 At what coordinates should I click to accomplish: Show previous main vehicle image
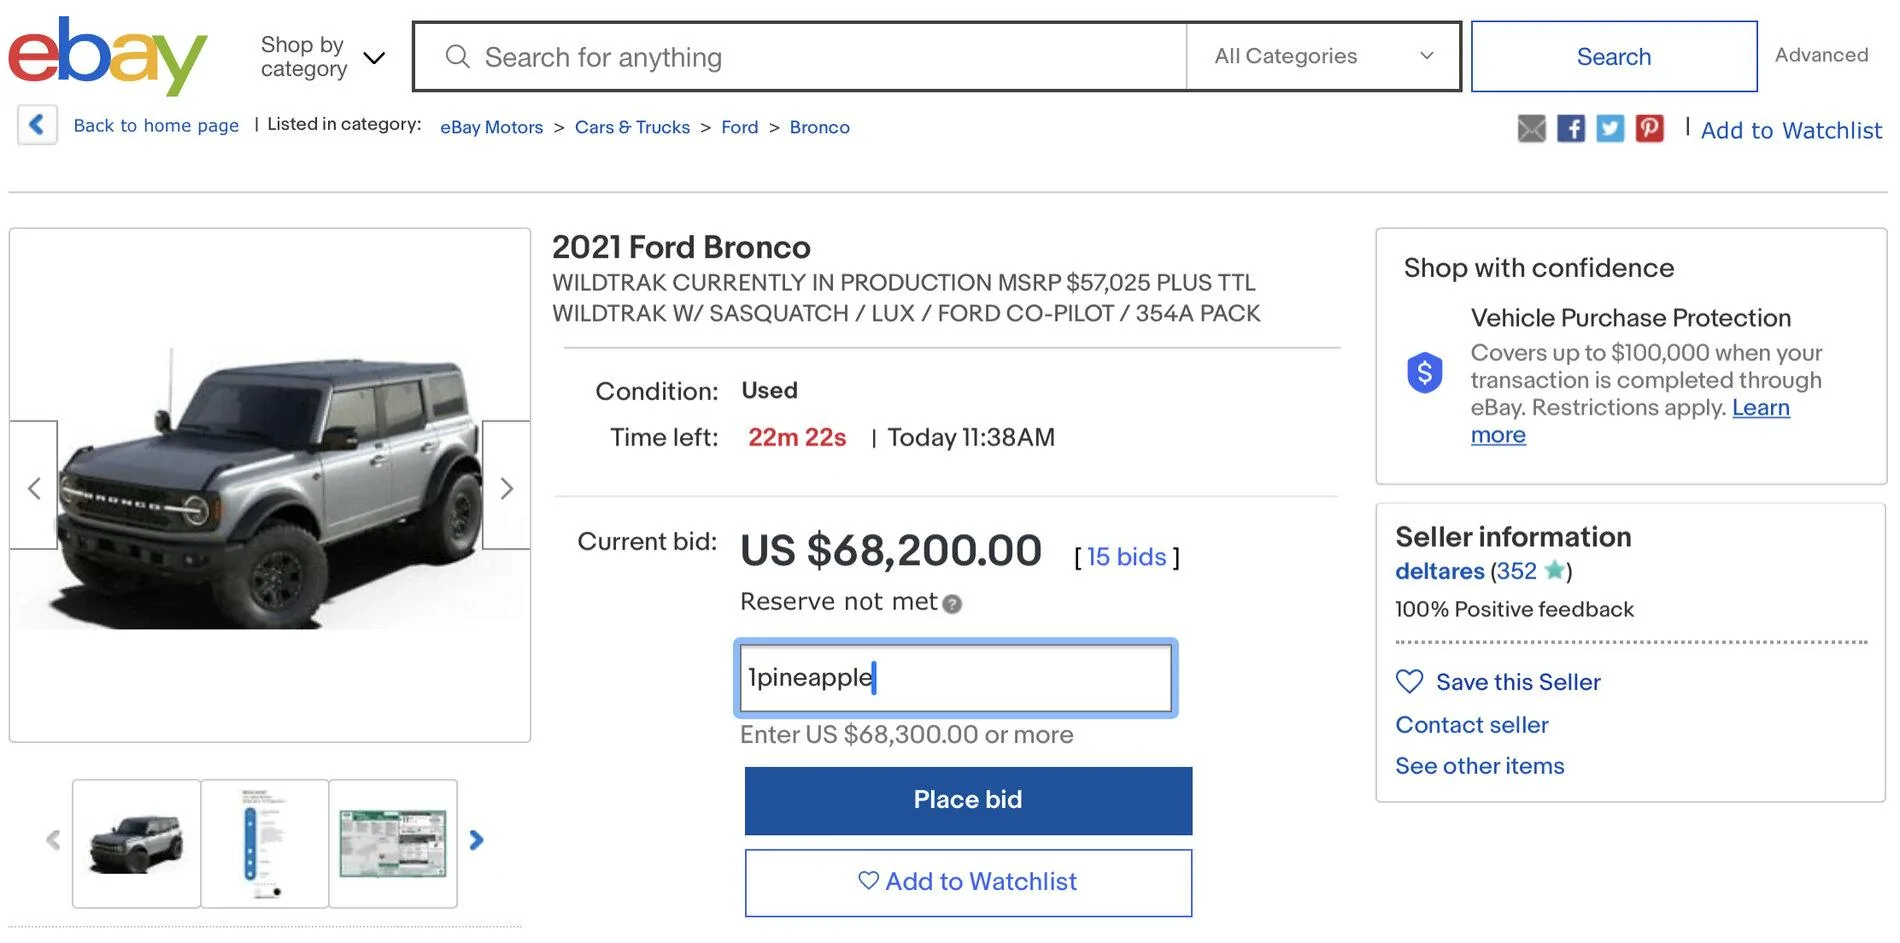point(33,485)
